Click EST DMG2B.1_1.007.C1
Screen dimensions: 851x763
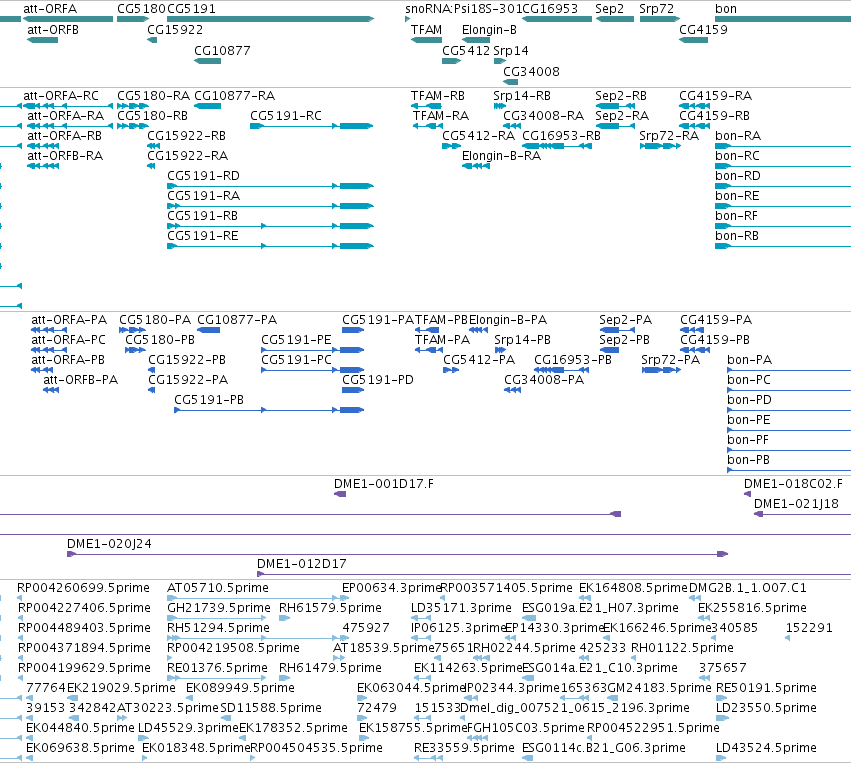pyautogui.click(x=747, y=588)
